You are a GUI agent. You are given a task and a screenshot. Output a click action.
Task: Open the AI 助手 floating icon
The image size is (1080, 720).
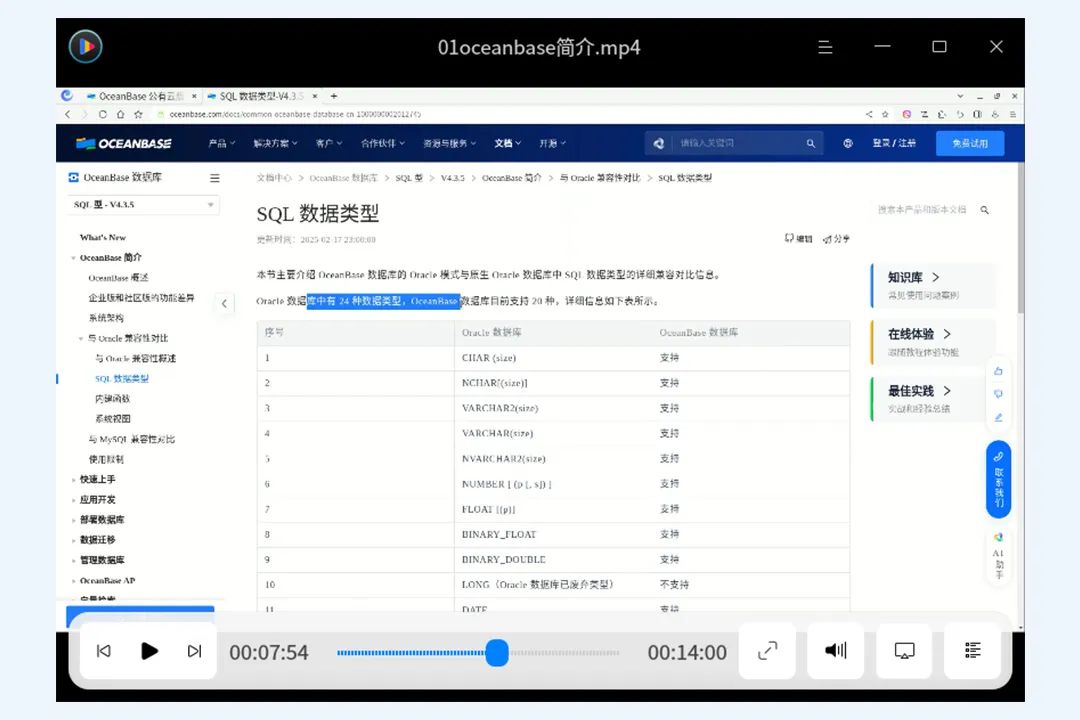pyautogui.click(x=998, y=557)
